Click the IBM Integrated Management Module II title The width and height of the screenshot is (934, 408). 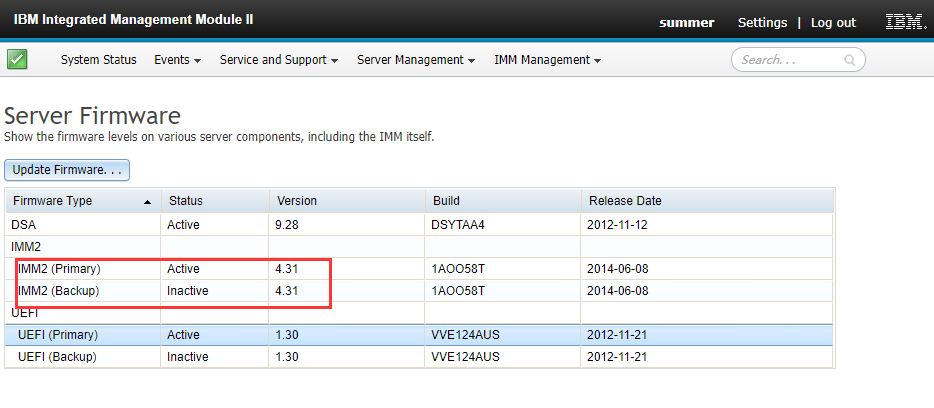[x=133, y=20]
